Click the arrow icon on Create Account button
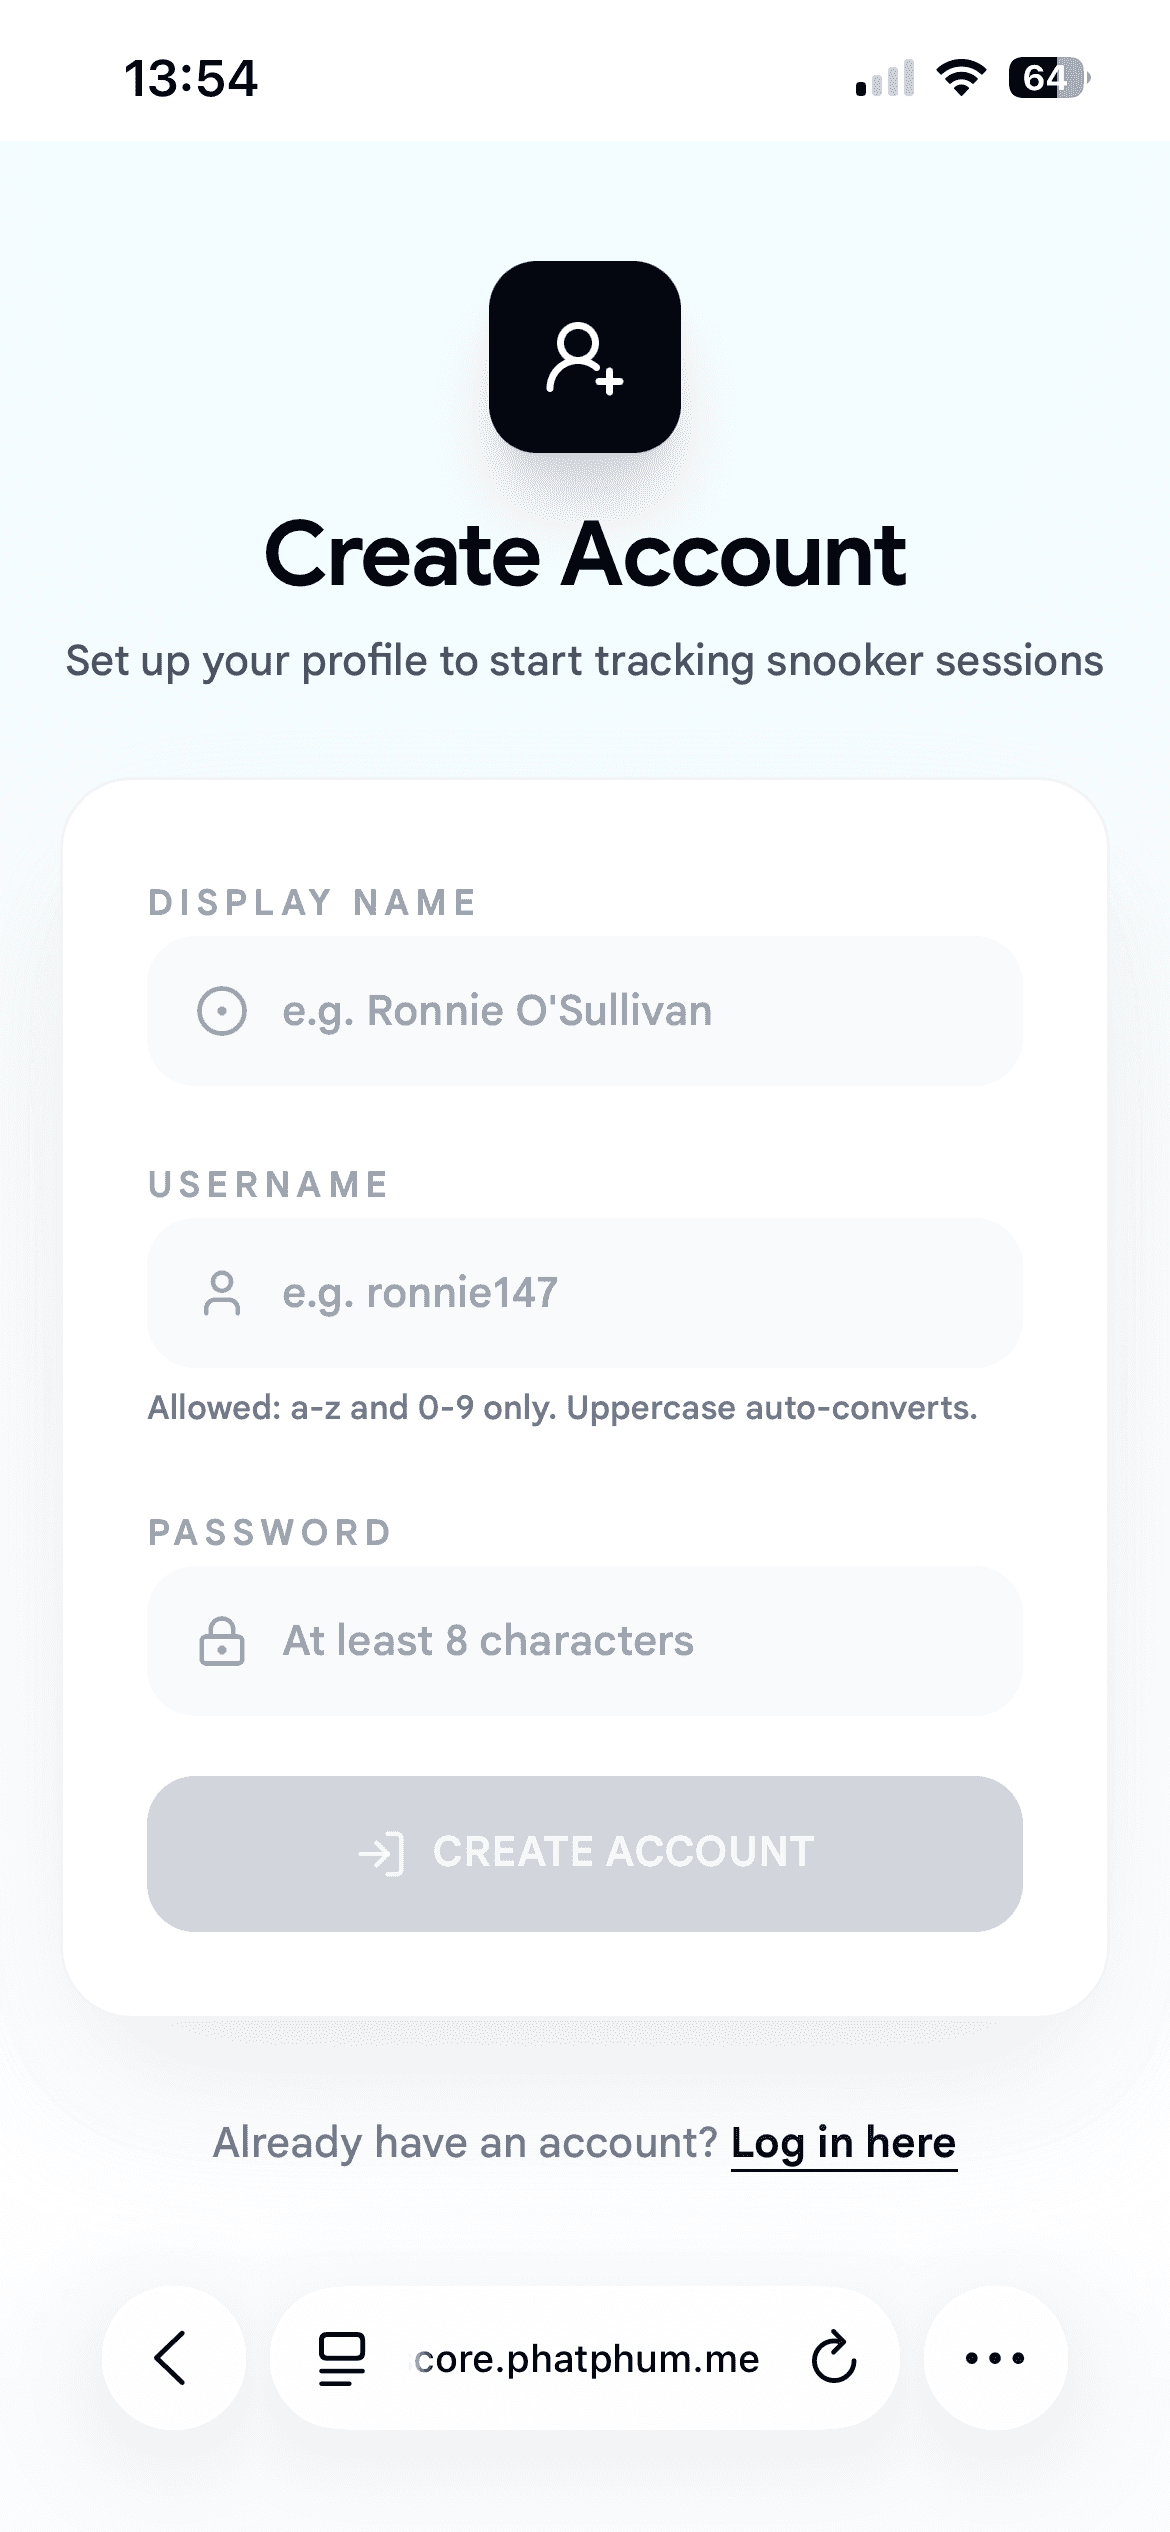 coord(381,1853)
